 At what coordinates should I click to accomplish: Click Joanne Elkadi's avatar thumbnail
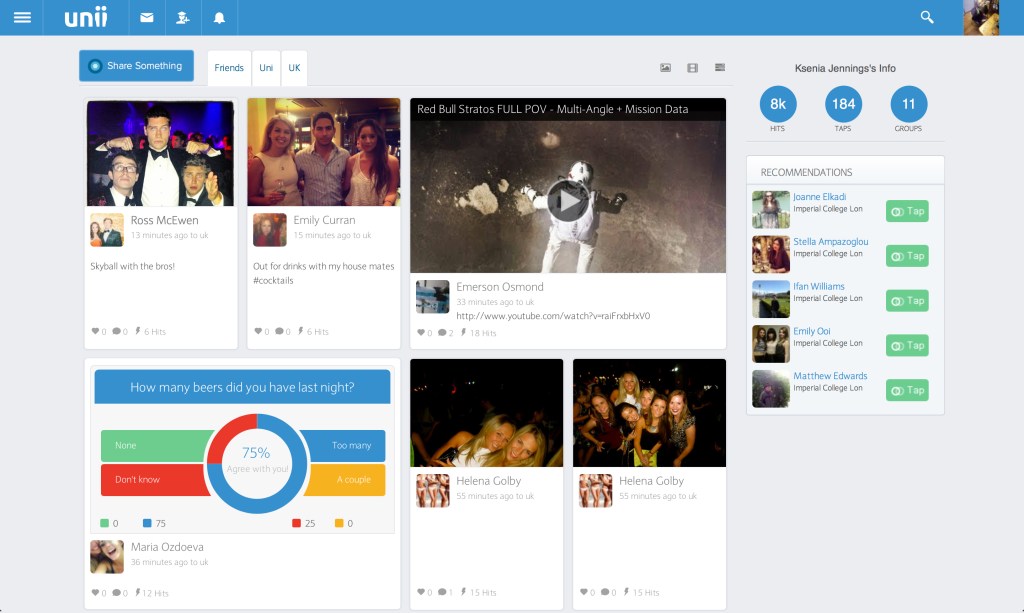click(x=771, y=210)
